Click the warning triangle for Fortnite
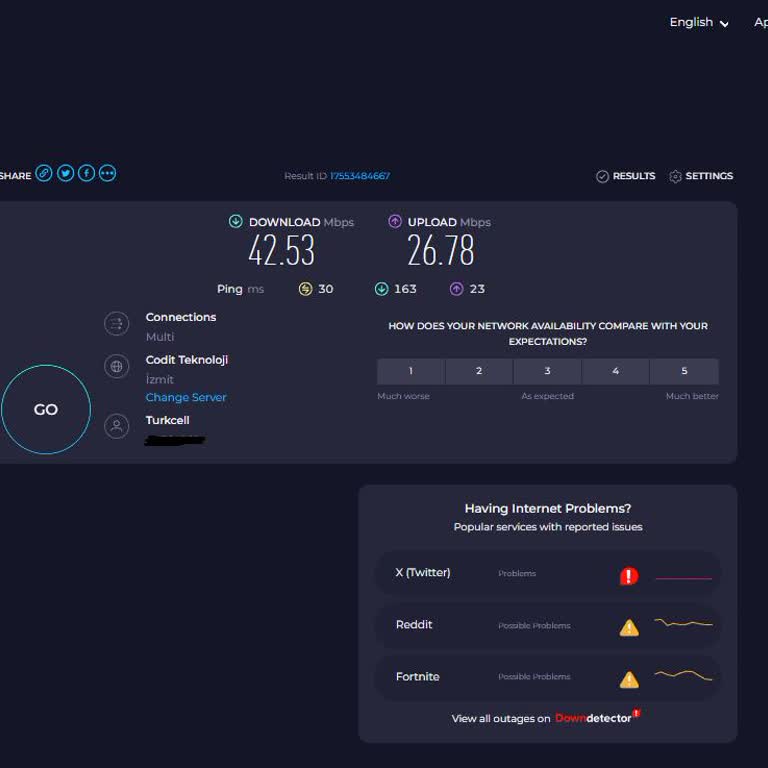Viewport: 768px width, 768px height. (x=629, y=679)
